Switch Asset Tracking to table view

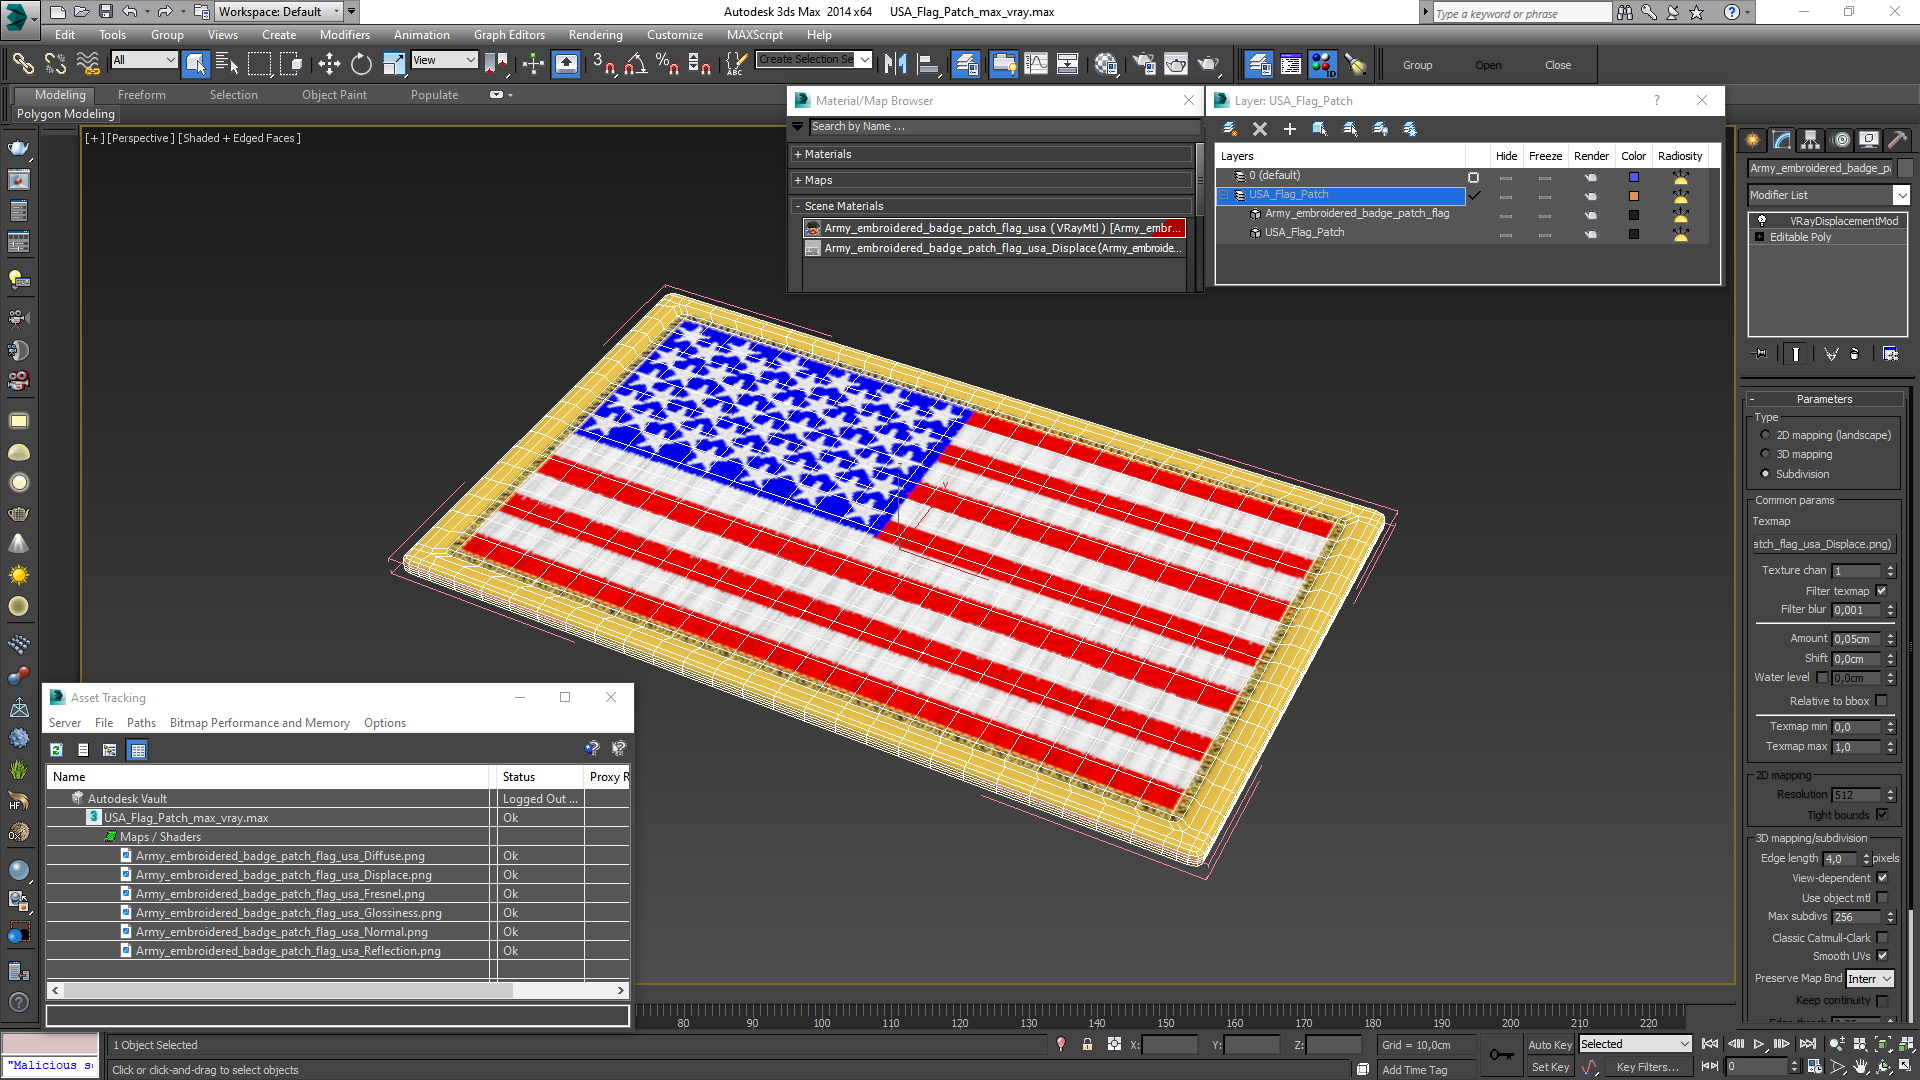pyautogui.click(x=138, y=749)
